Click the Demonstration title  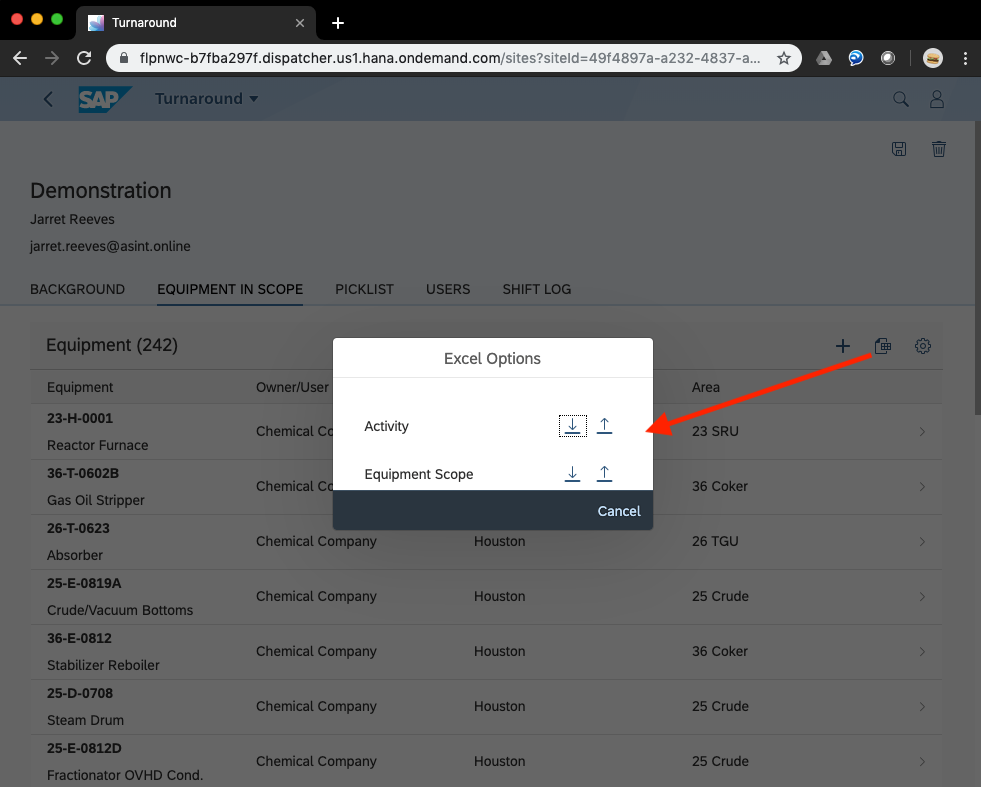pyautogui.click(x=101, y=190)
